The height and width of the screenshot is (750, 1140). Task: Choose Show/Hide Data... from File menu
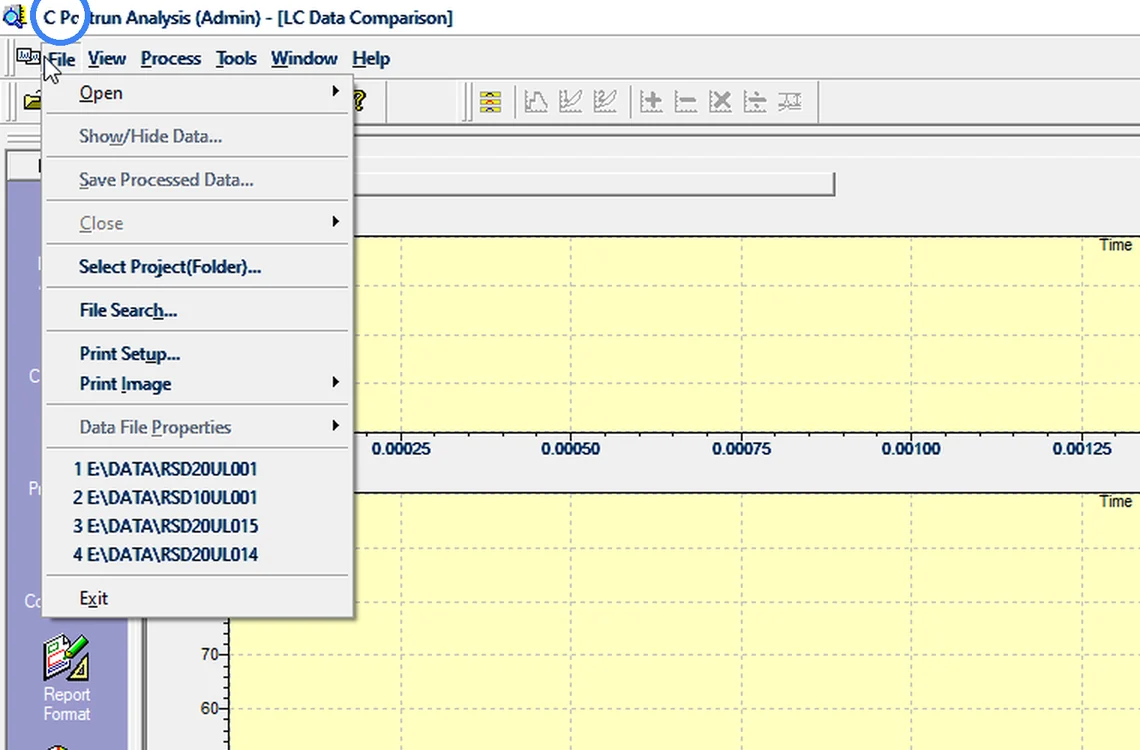coord(198,136)
